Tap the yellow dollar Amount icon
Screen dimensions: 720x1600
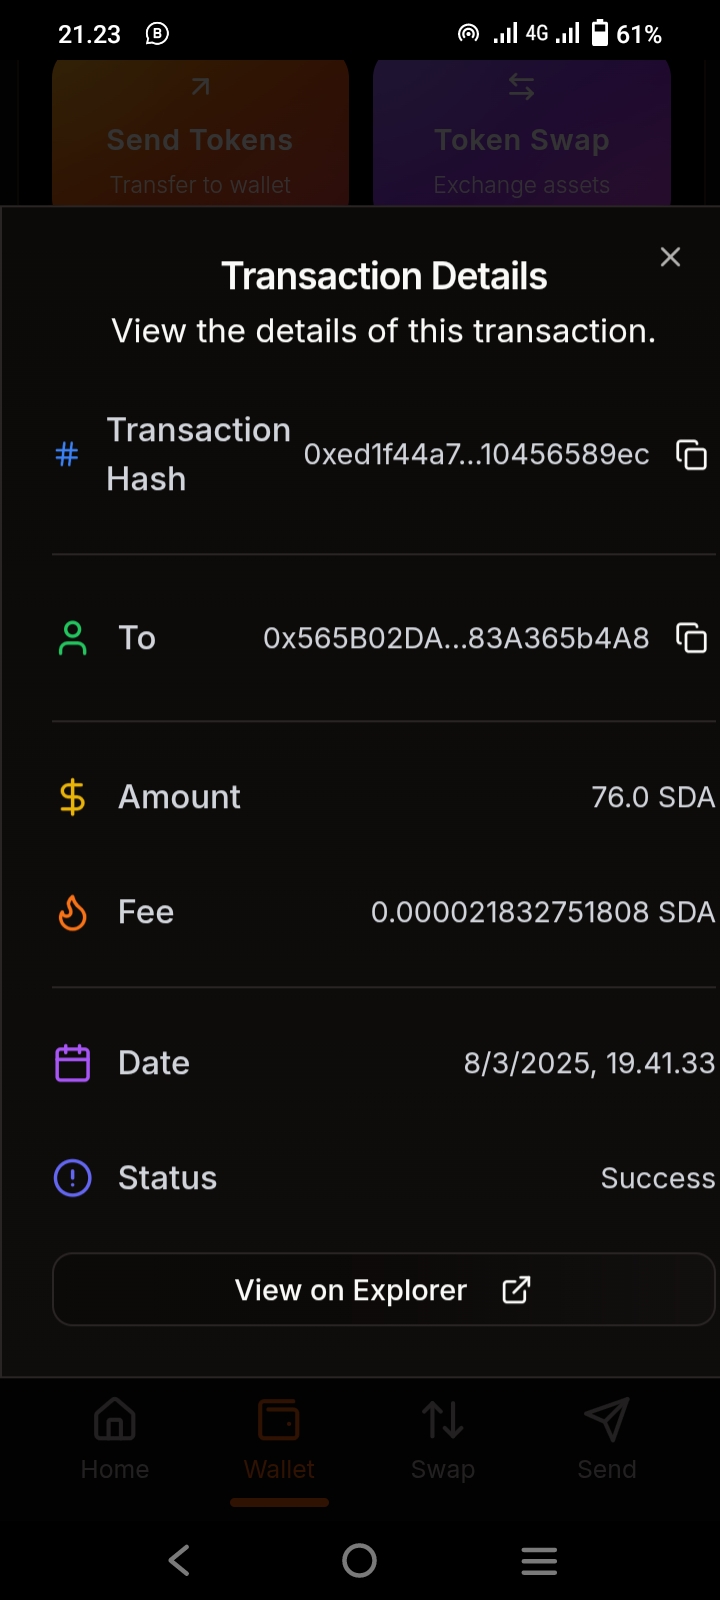tap(73, 797)
